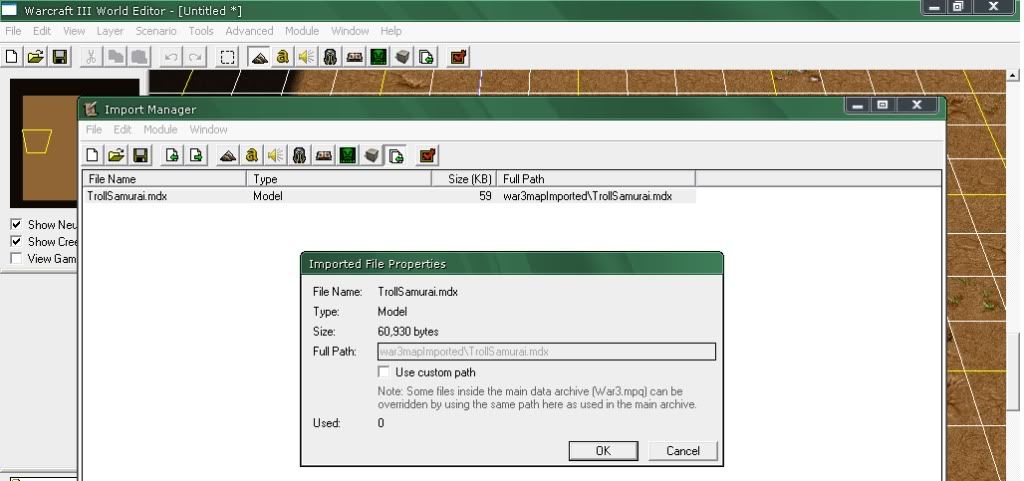Open Window menu in Import Manager window
This screenshot has height=481, width=1024.
click(x=208, y=129)
